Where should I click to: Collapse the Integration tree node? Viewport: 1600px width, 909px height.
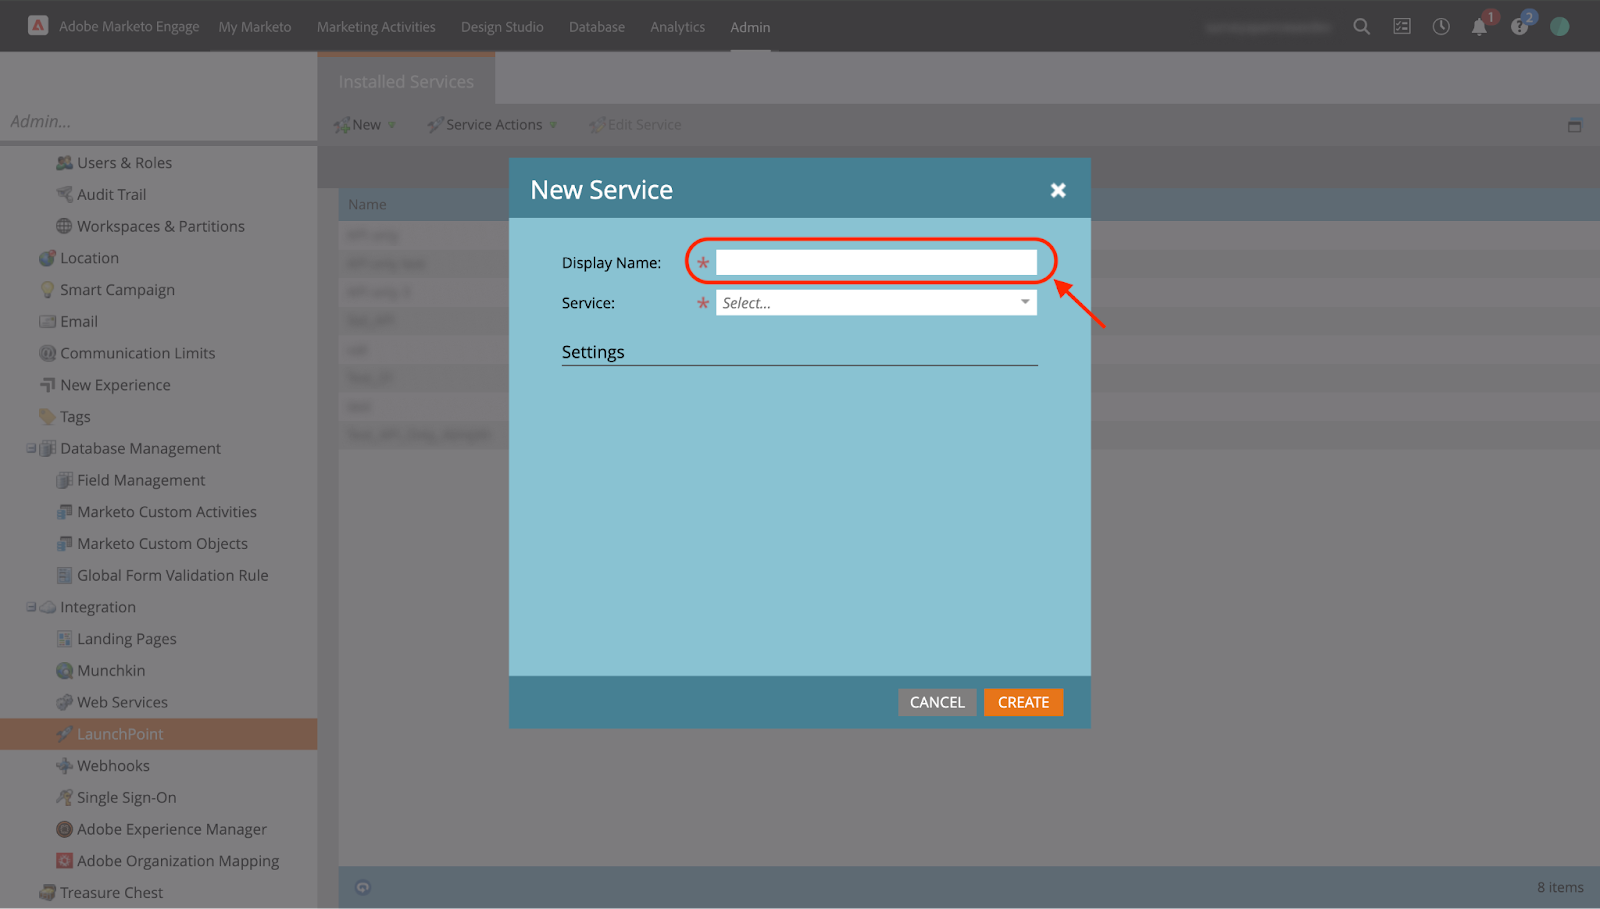coord(31,607)
